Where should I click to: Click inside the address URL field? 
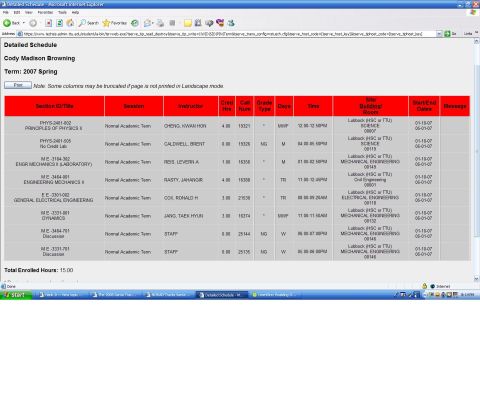227,34
